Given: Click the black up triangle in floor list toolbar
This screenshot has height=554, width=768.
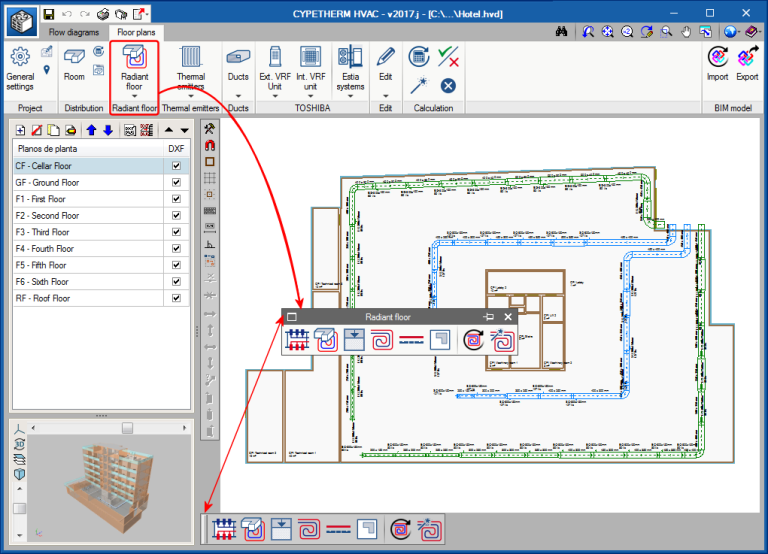Looking at the screenshot, I should pyautogui.click(x=169, y=130).
